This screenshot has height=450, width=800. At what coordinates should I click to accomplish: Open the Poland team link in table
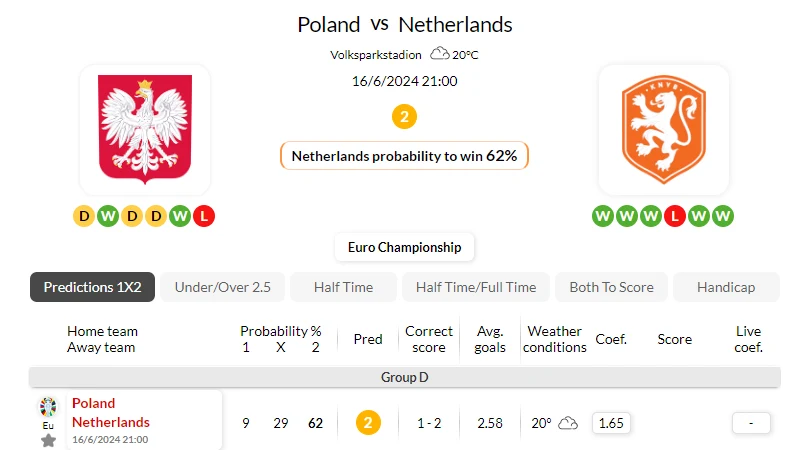coord(93,403)
